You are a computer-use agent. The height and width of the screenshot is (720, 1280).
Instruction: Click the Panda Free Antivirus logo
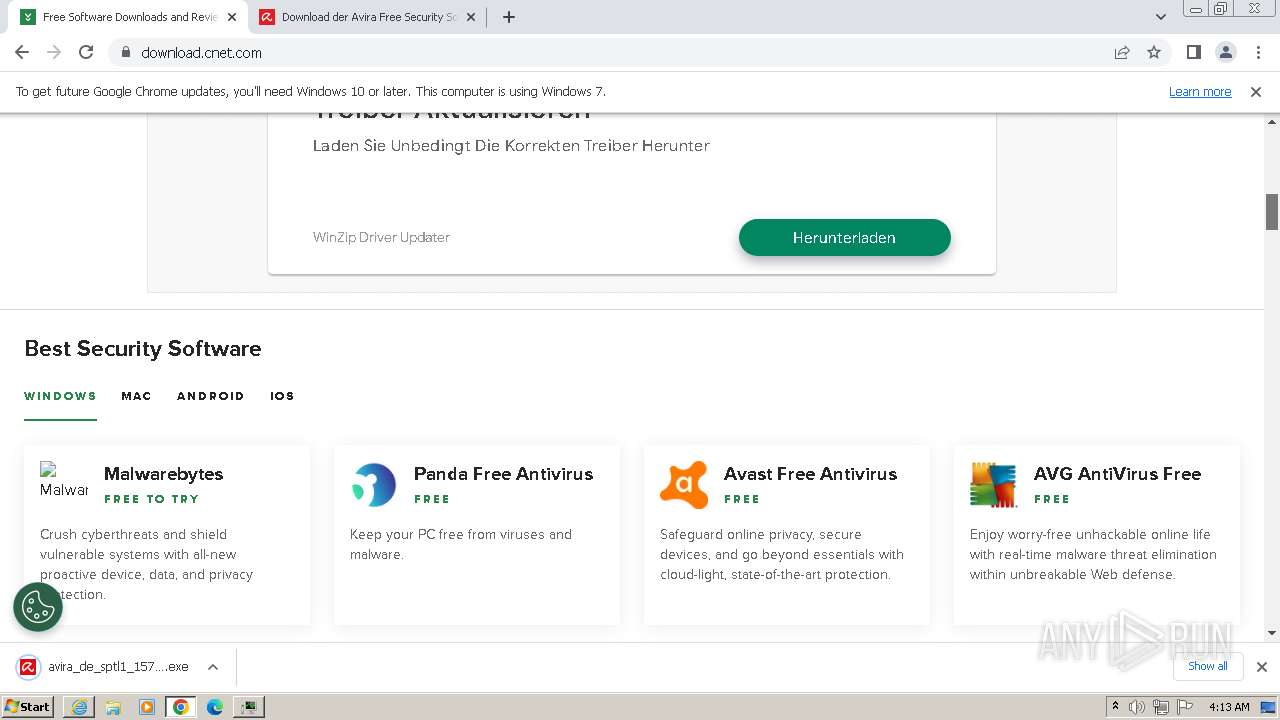coord(374,485)
